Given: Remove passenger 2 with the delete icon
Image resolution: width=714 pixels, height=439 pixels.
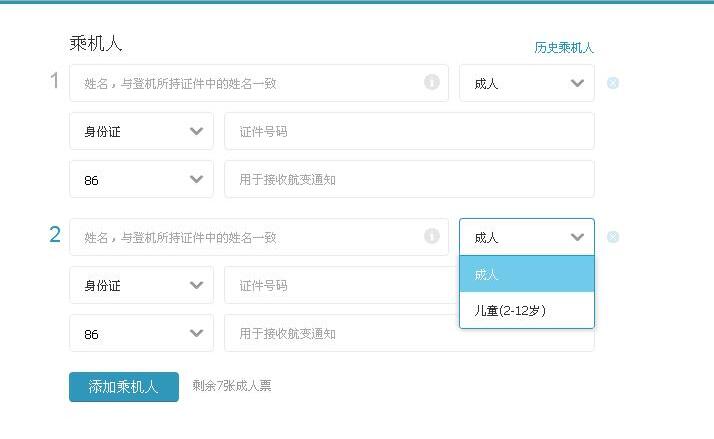Looking at the screenshot, I should click(x=613, y=237).
